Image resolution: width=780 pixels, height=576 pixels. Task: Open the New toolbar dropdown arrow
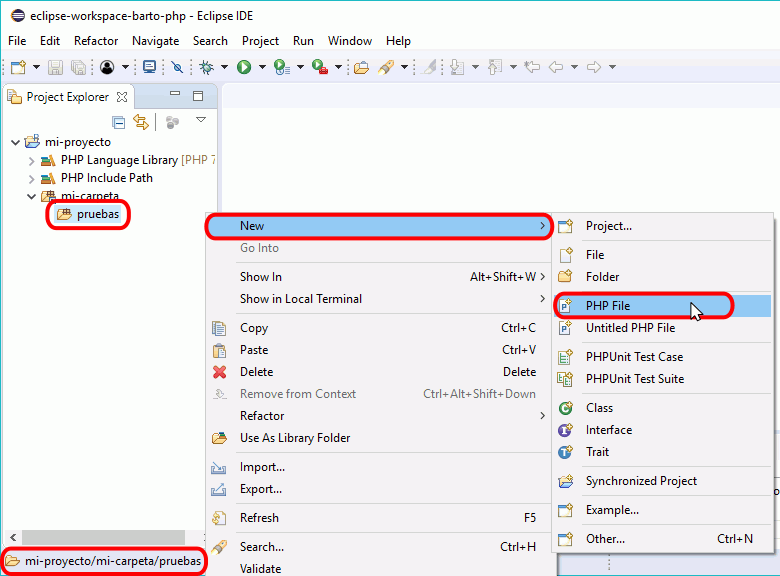pyautogui.click(x=36, y=67)
